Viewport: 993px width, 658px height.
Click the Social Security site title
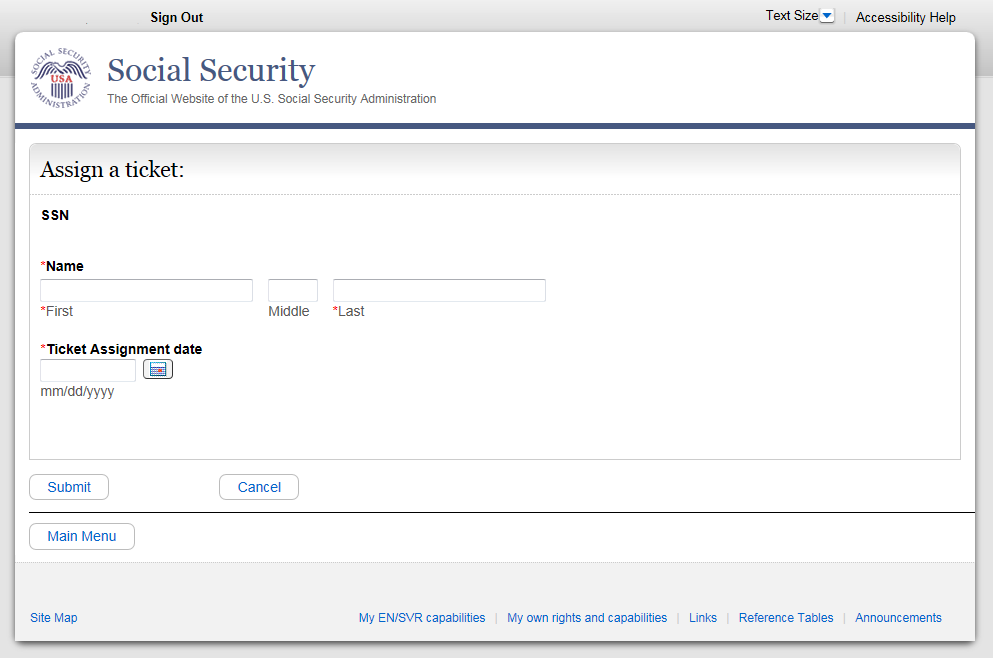(211, 70)
